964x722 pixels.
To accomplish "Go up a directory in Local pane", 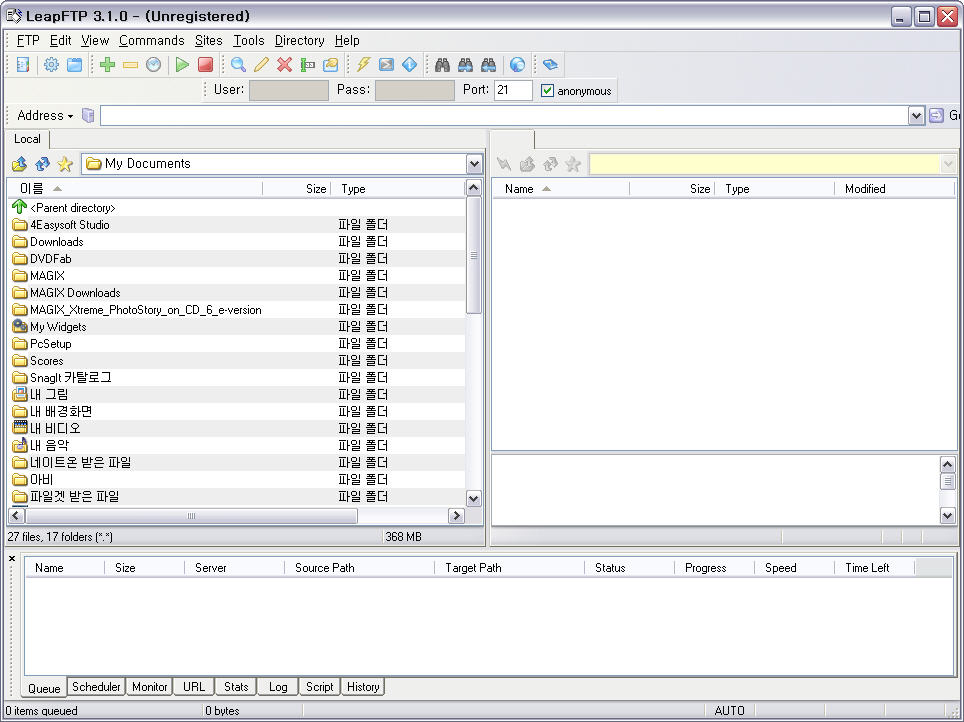I will 20,164.
